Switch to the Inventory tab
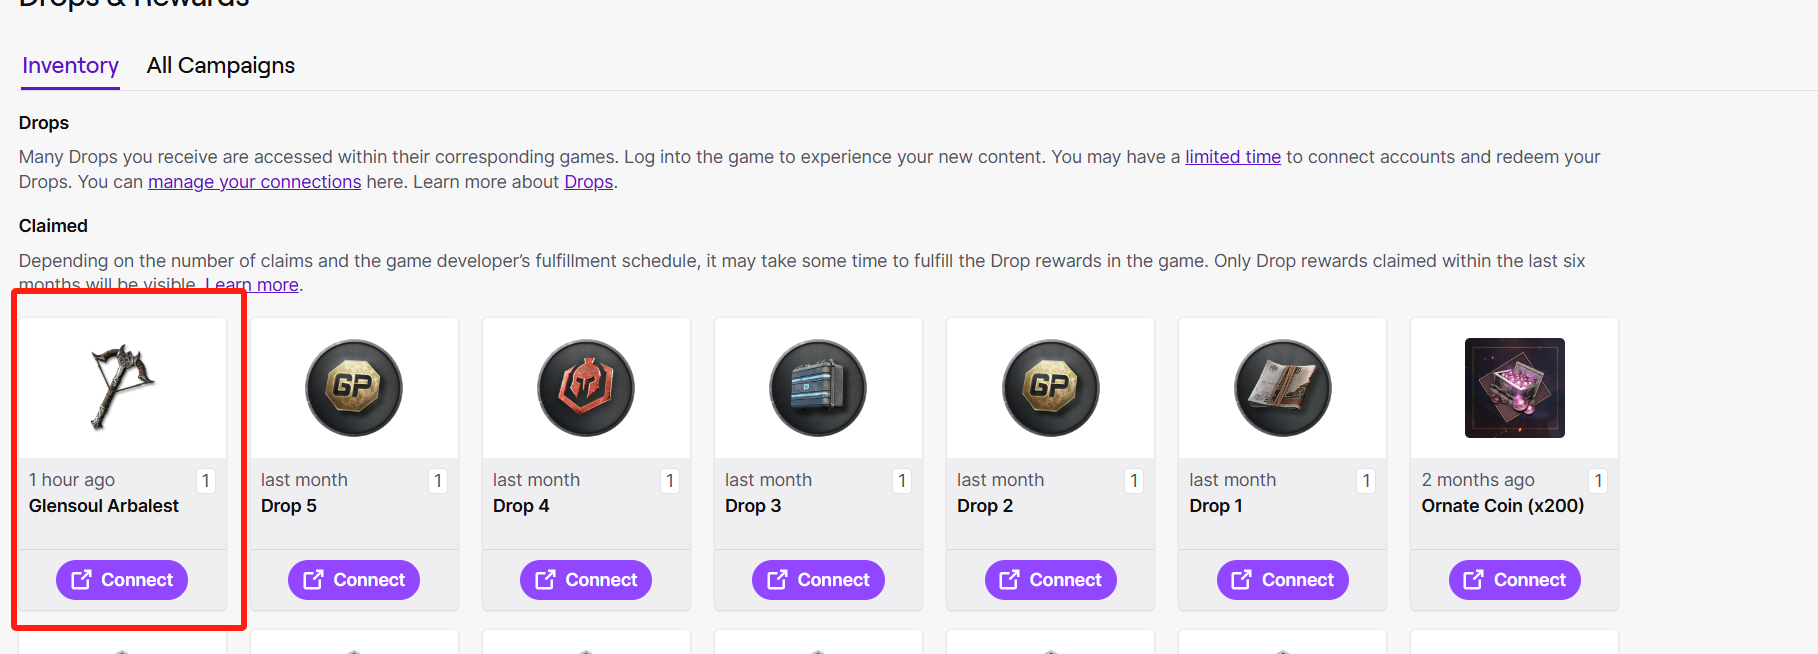 (x=70, y=66)
